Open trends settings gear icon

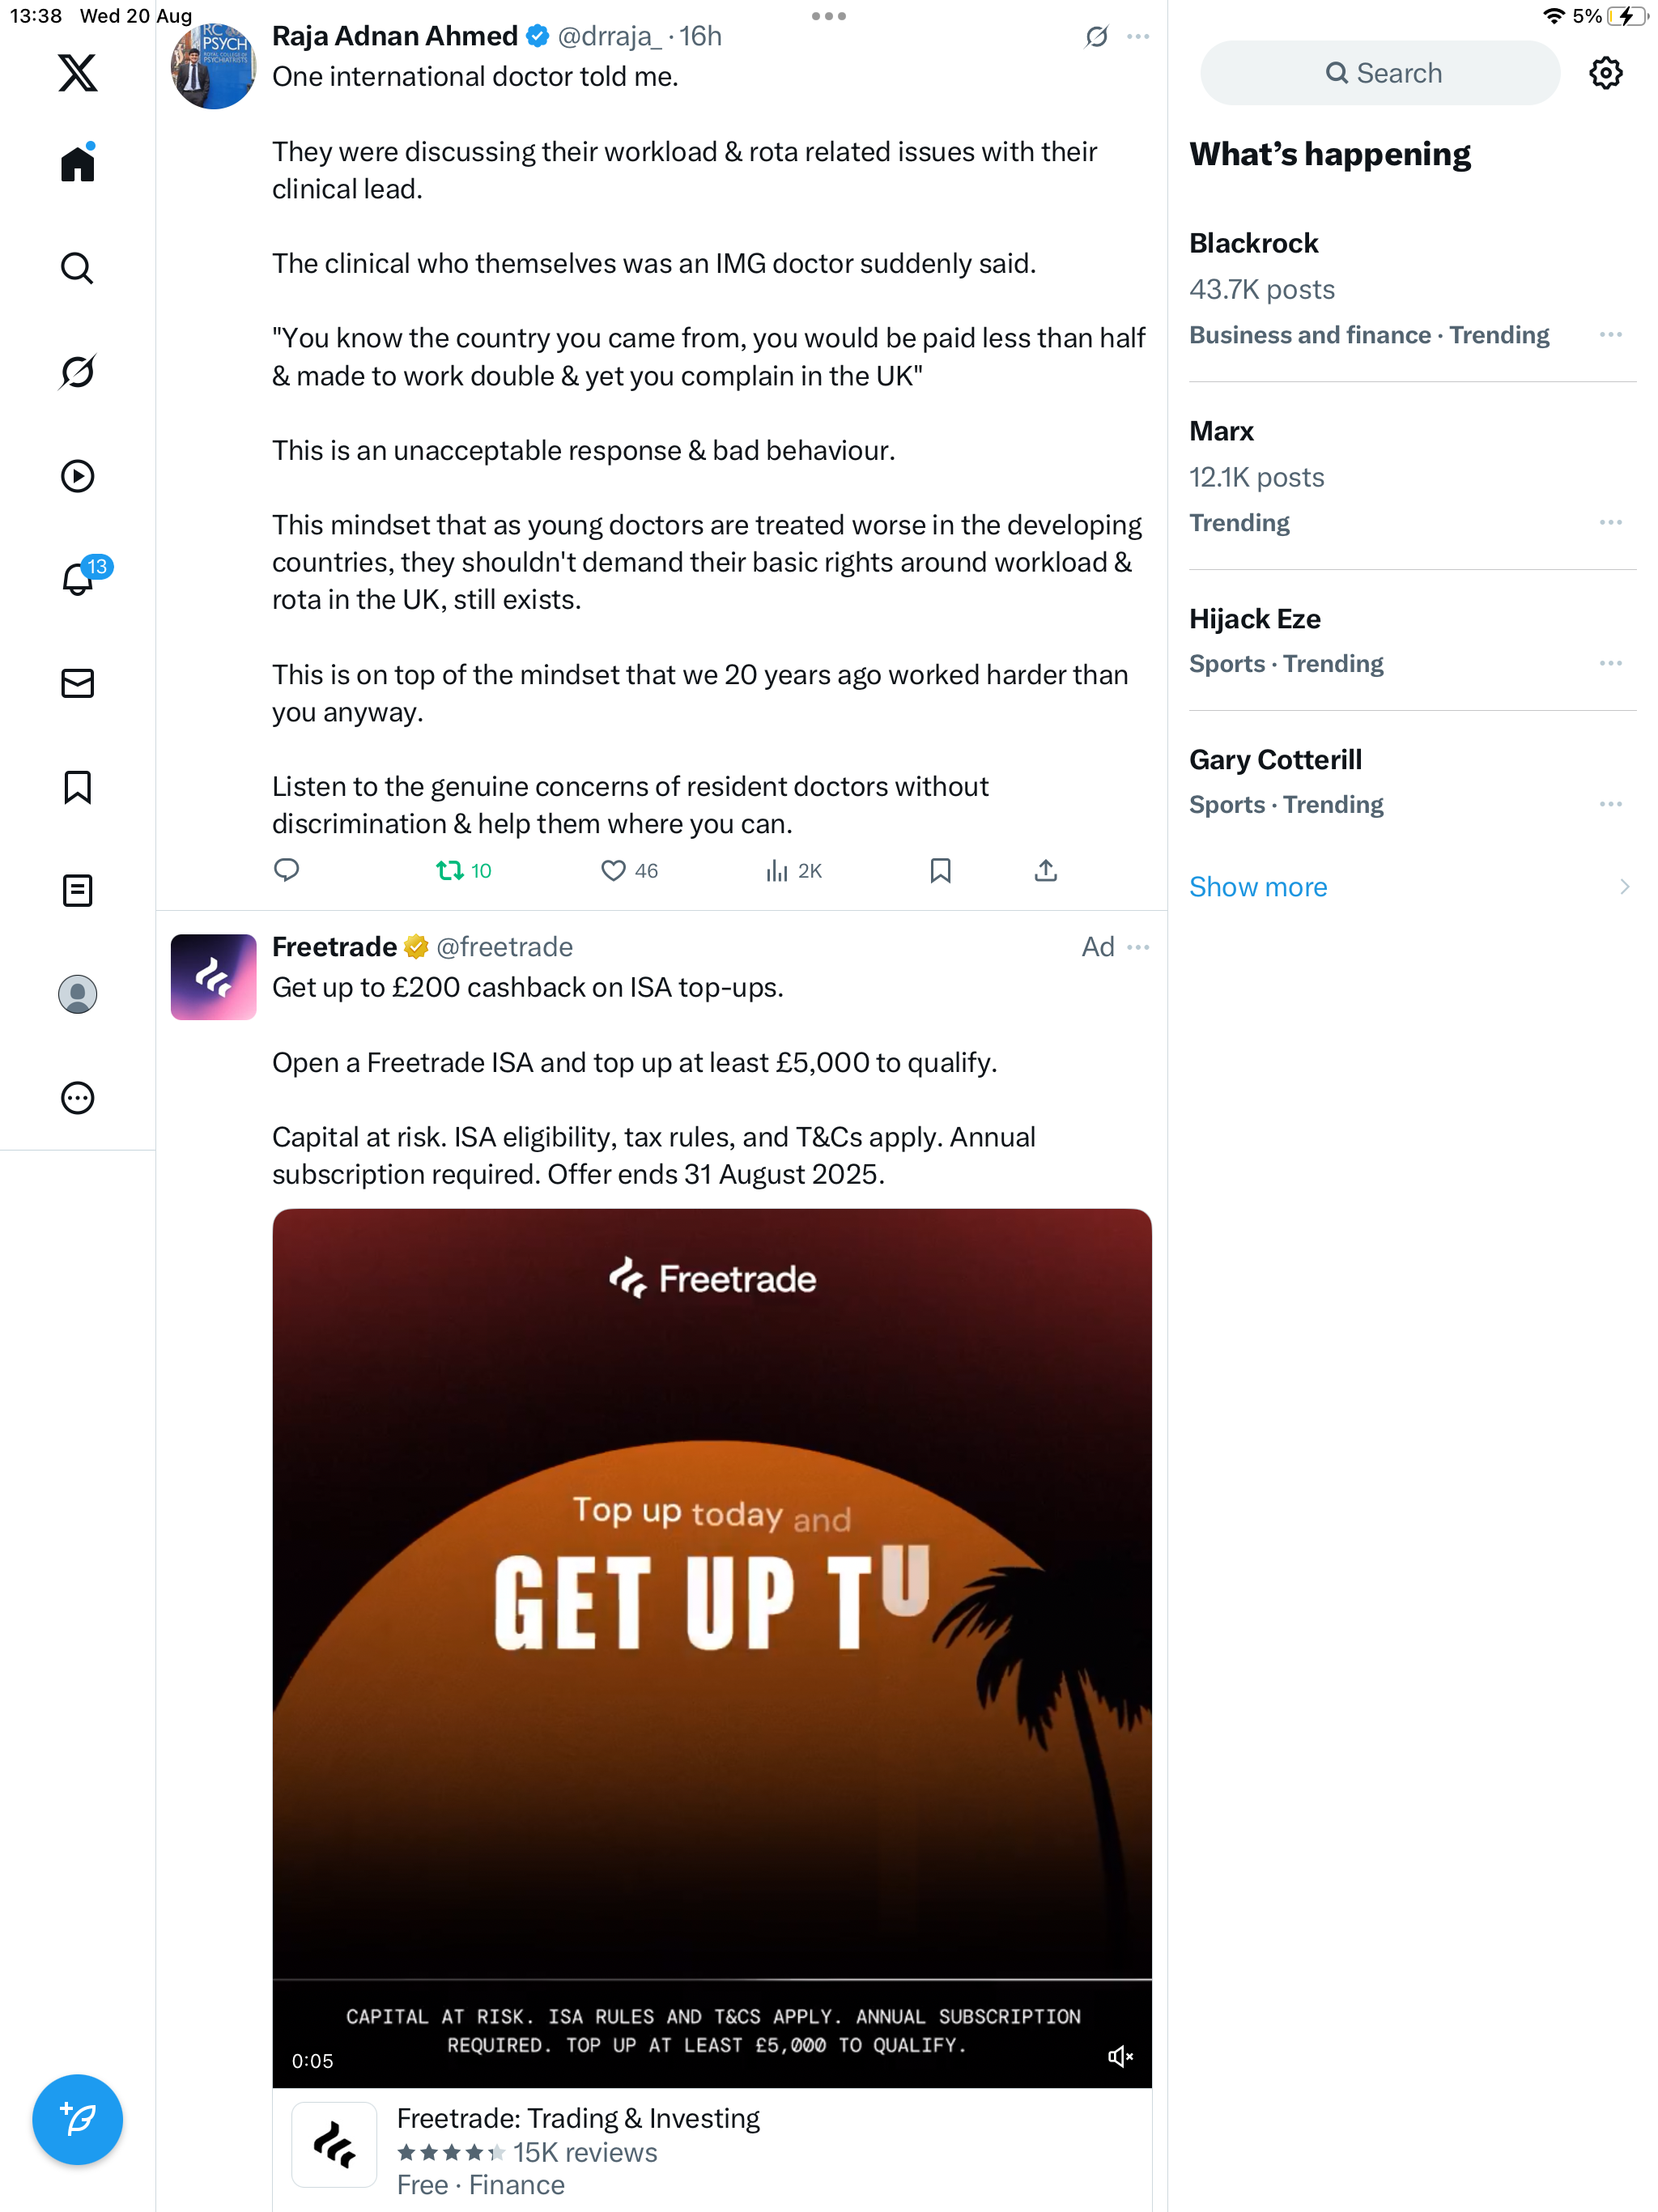point(1605,73)
